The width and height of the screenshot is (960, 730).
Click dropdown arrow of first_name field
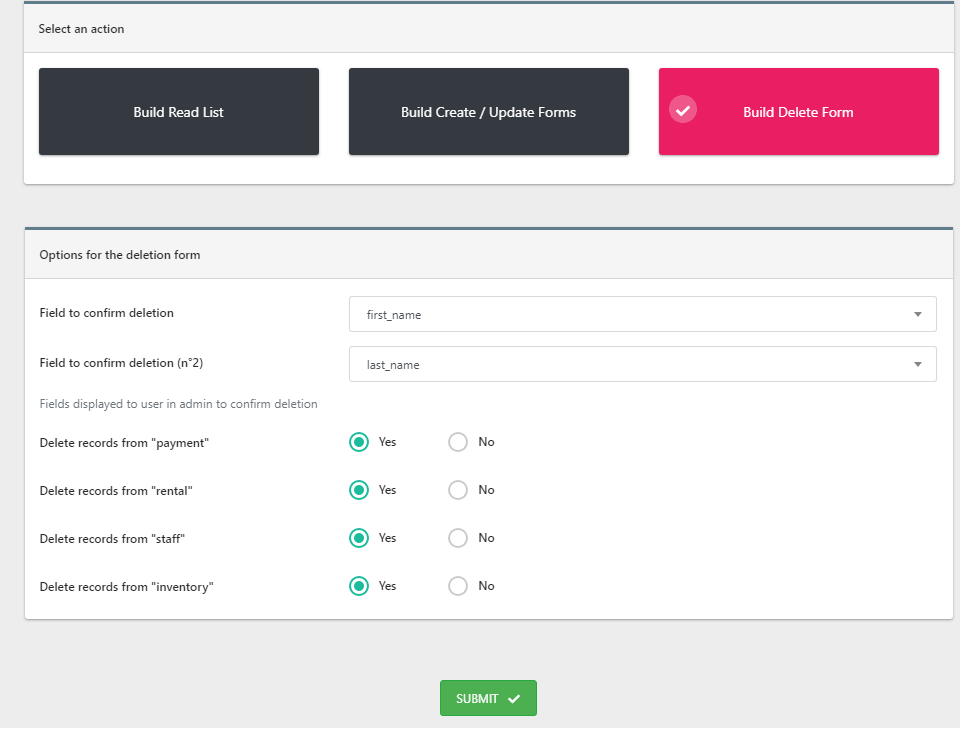[x=917, y=314]
